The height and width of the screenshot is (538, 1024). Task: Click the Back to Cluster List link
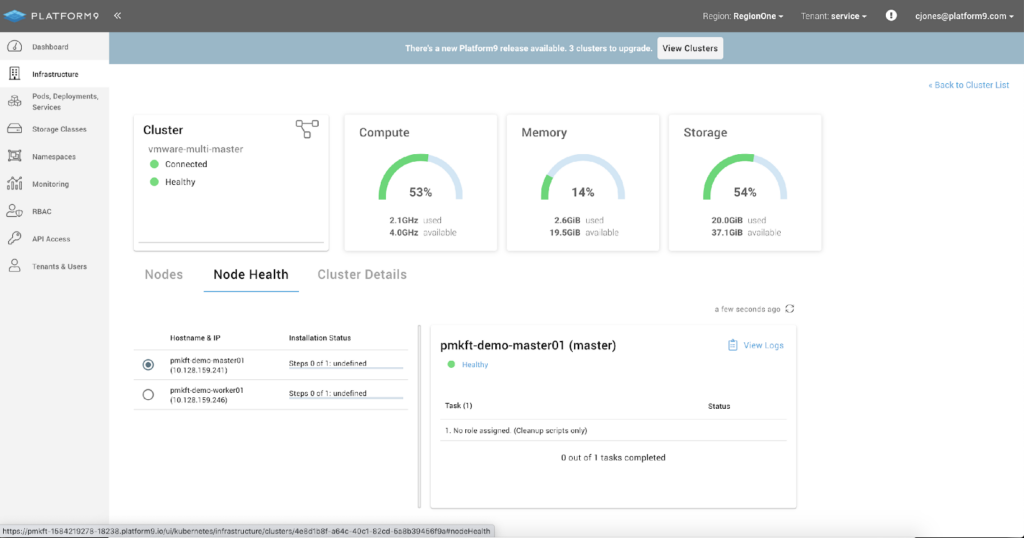click(x=968, y=85)
